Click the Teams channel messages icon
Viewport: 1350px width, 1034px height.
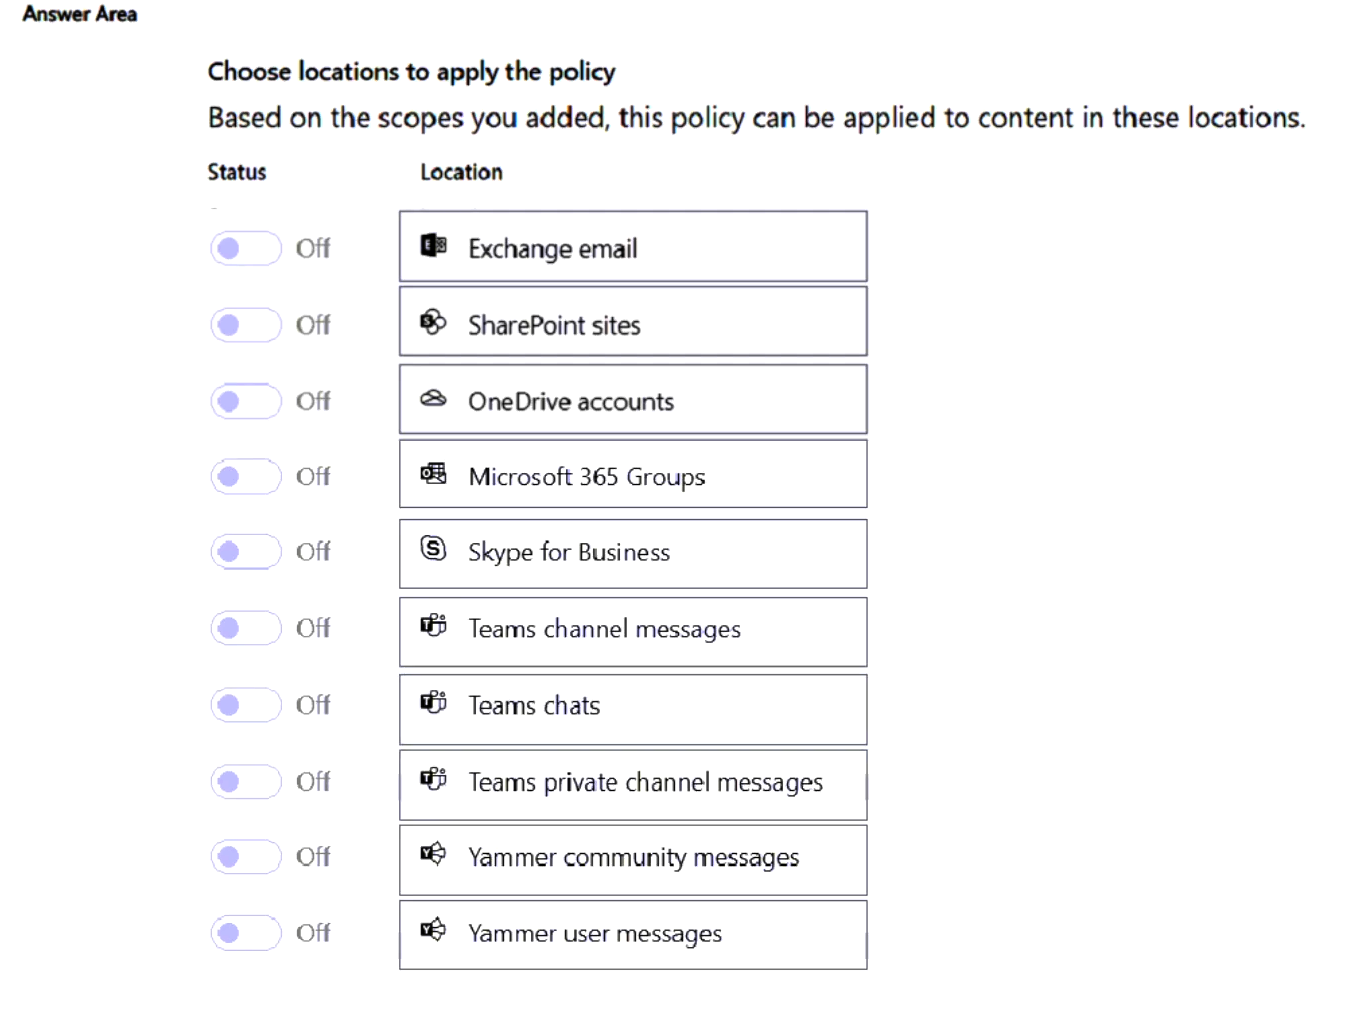[x=433, y=625]
